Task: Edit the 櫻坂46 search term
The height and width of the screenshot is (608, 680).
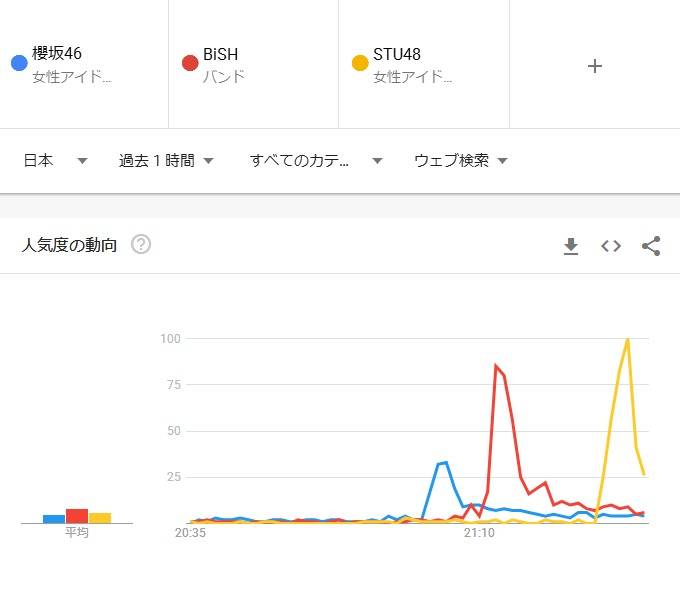Action: 57,54
